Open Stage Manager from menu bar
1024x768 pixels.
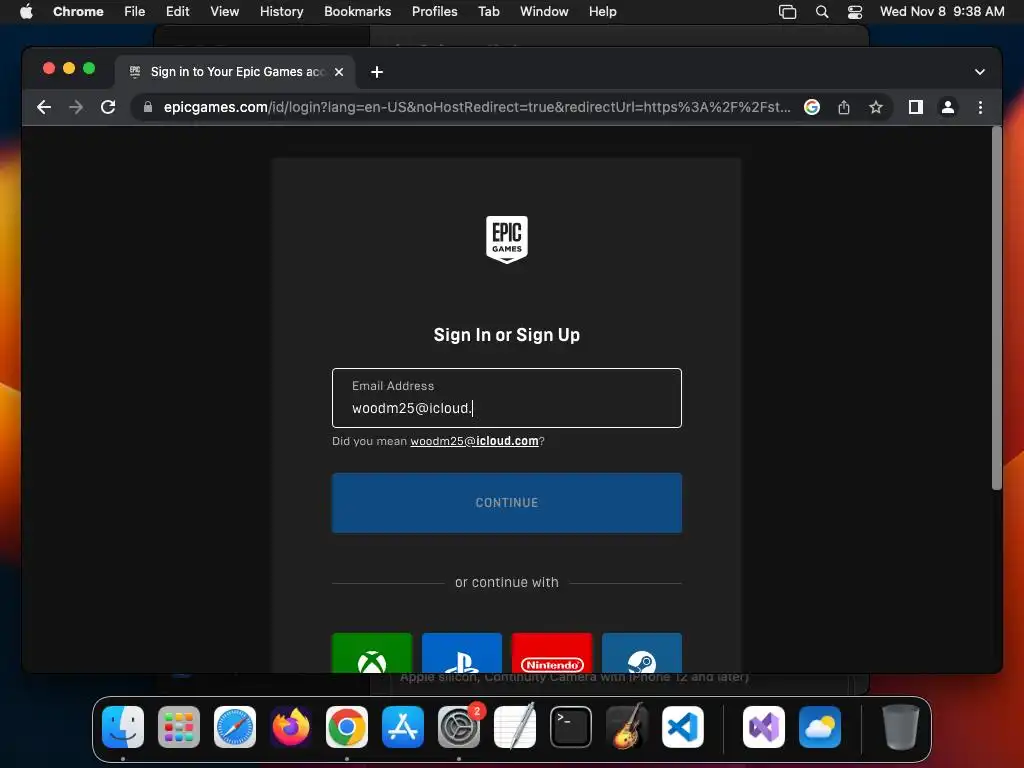[x=788, y=12]
